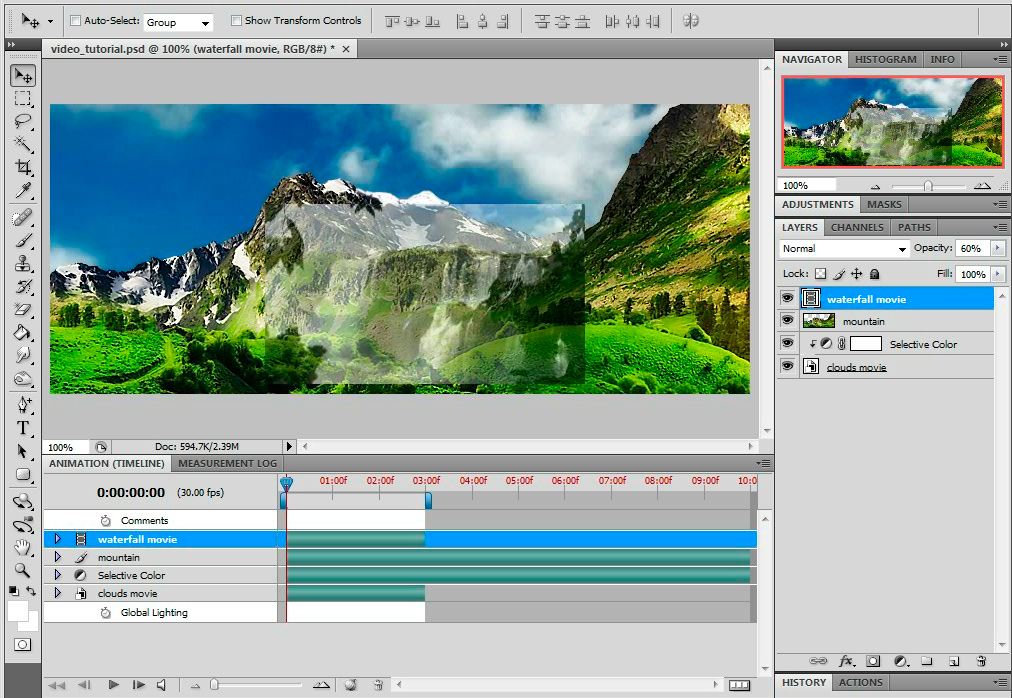Add a layer style via fx icon

pos(846,661)
